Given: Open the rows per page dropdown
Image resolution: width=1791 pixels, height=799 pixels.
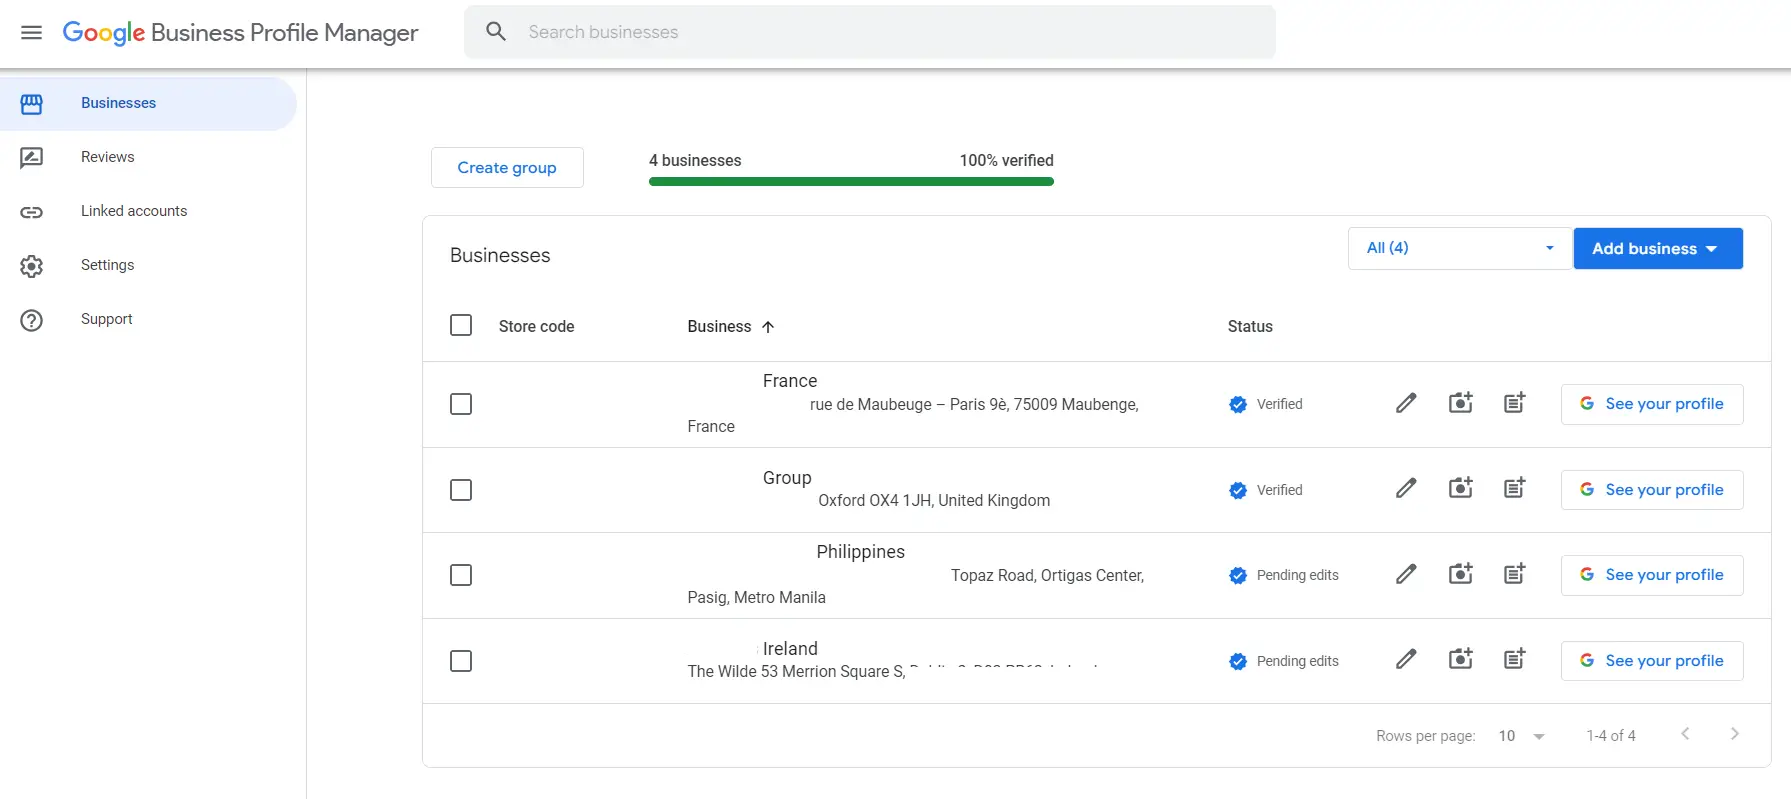Looking at the screenshot, I should [x=1522, y=736].
